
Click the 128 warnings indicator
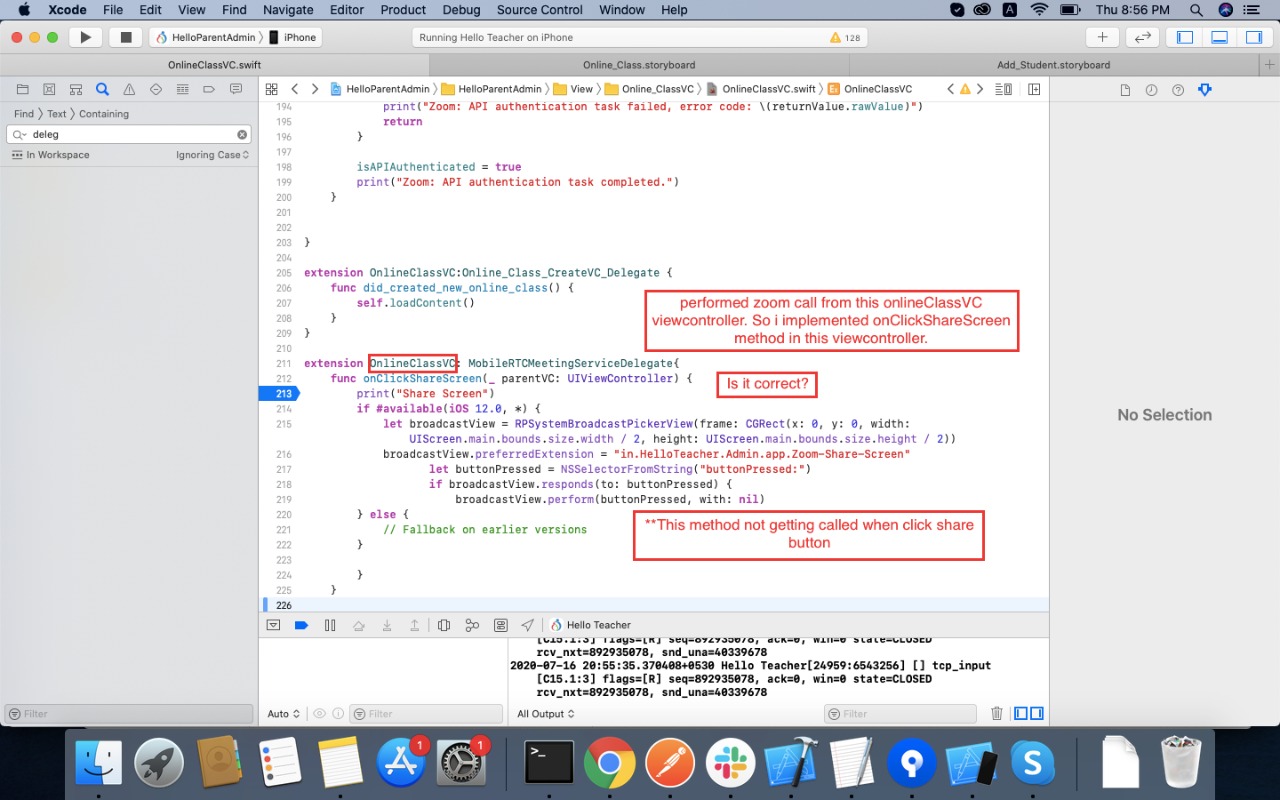tap(845, 37)
